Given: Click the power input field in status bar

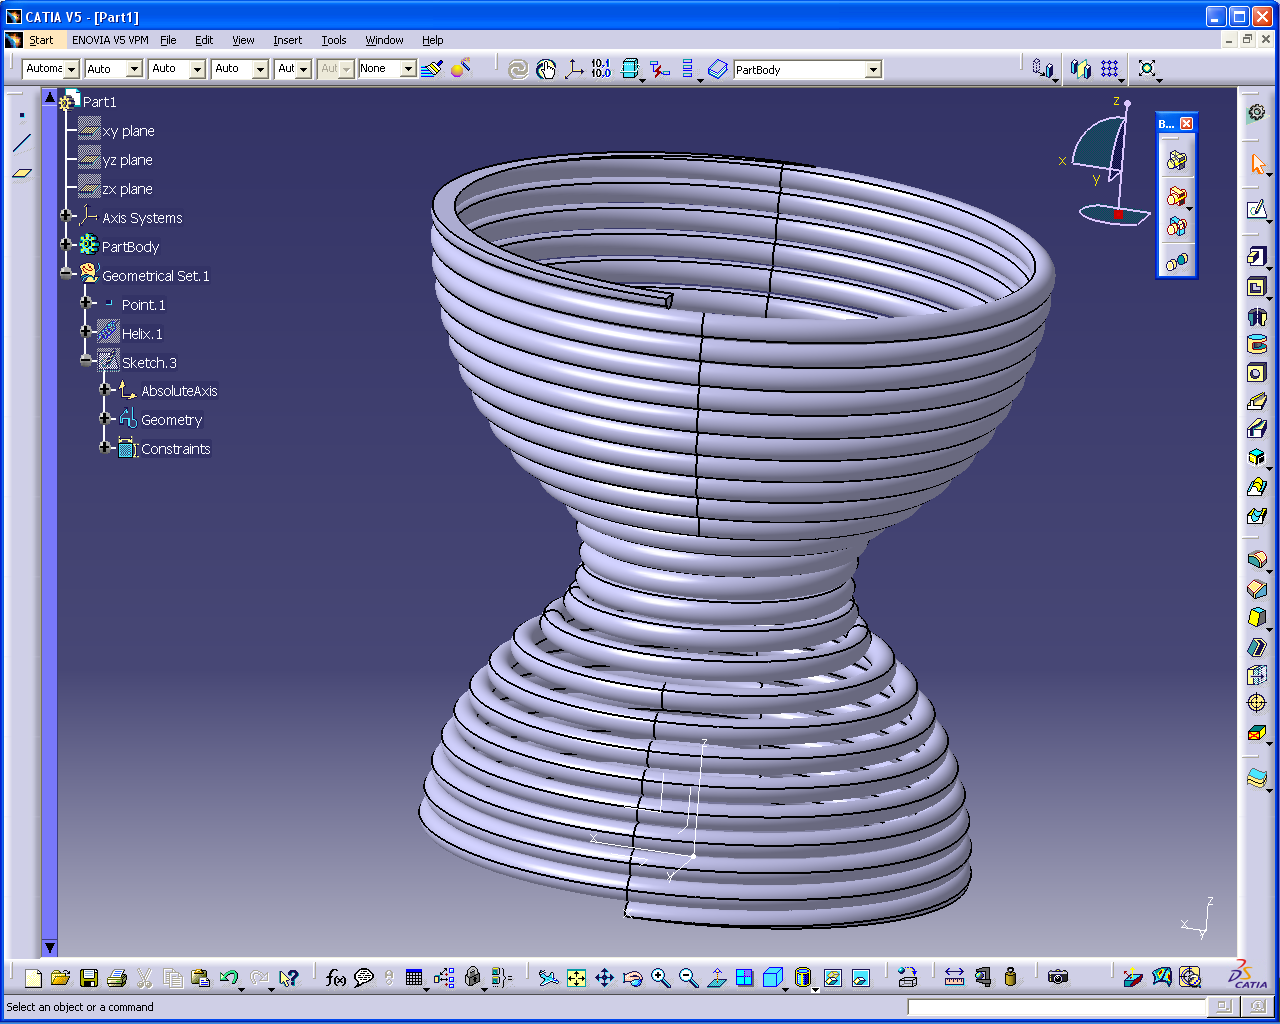Looking at the screenshot, I should pos(1056,1007).
